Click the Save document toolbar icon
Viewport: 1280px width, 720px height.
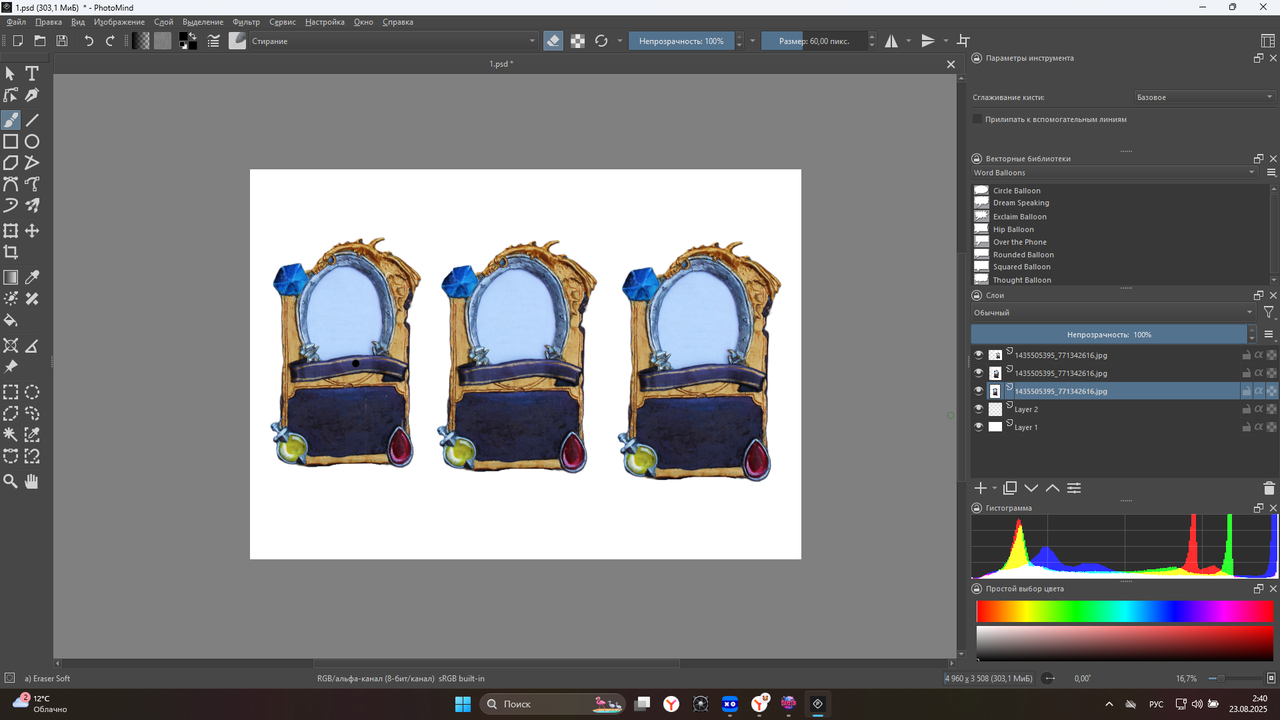62,41
